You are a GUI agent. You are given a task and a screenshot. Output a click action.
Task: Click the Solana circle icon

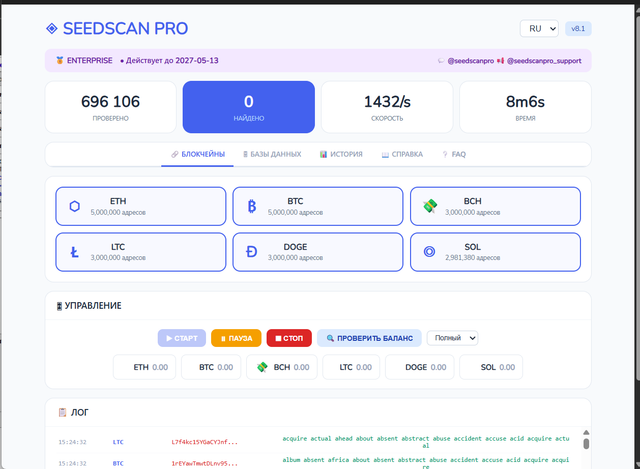coord(429,252)
